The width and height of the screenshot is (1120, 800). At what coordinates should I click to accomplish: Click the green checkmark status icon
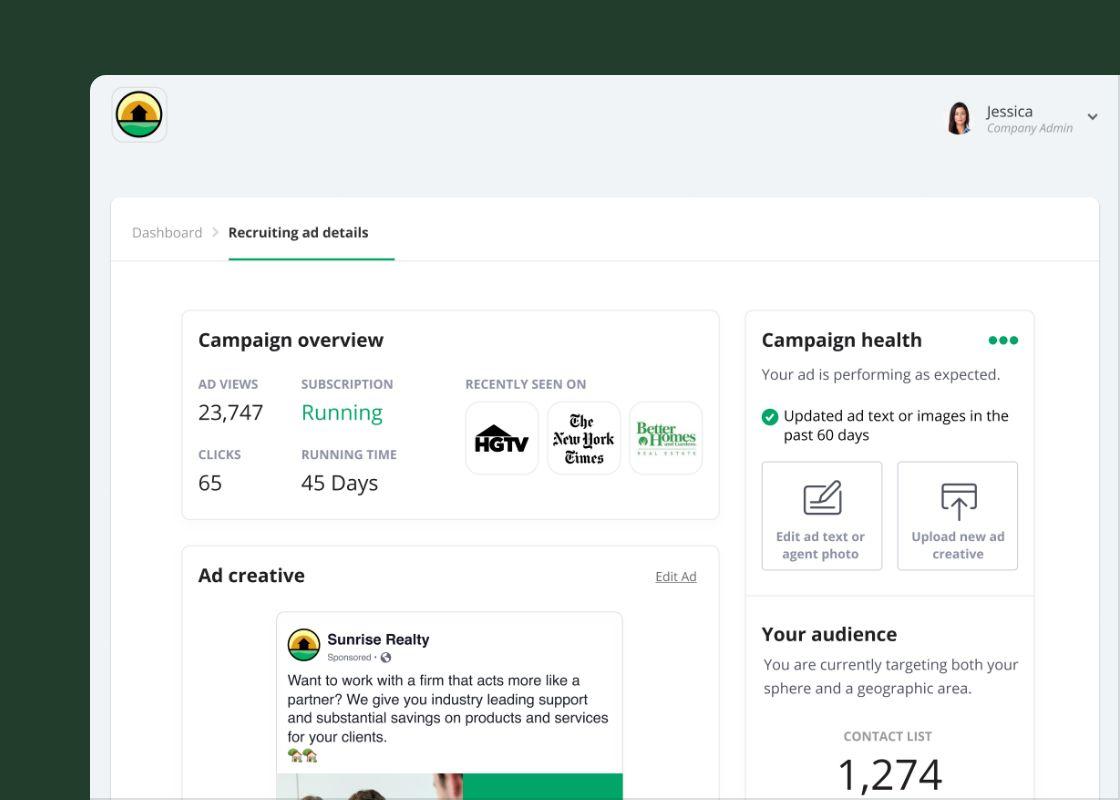coord(769,416)
